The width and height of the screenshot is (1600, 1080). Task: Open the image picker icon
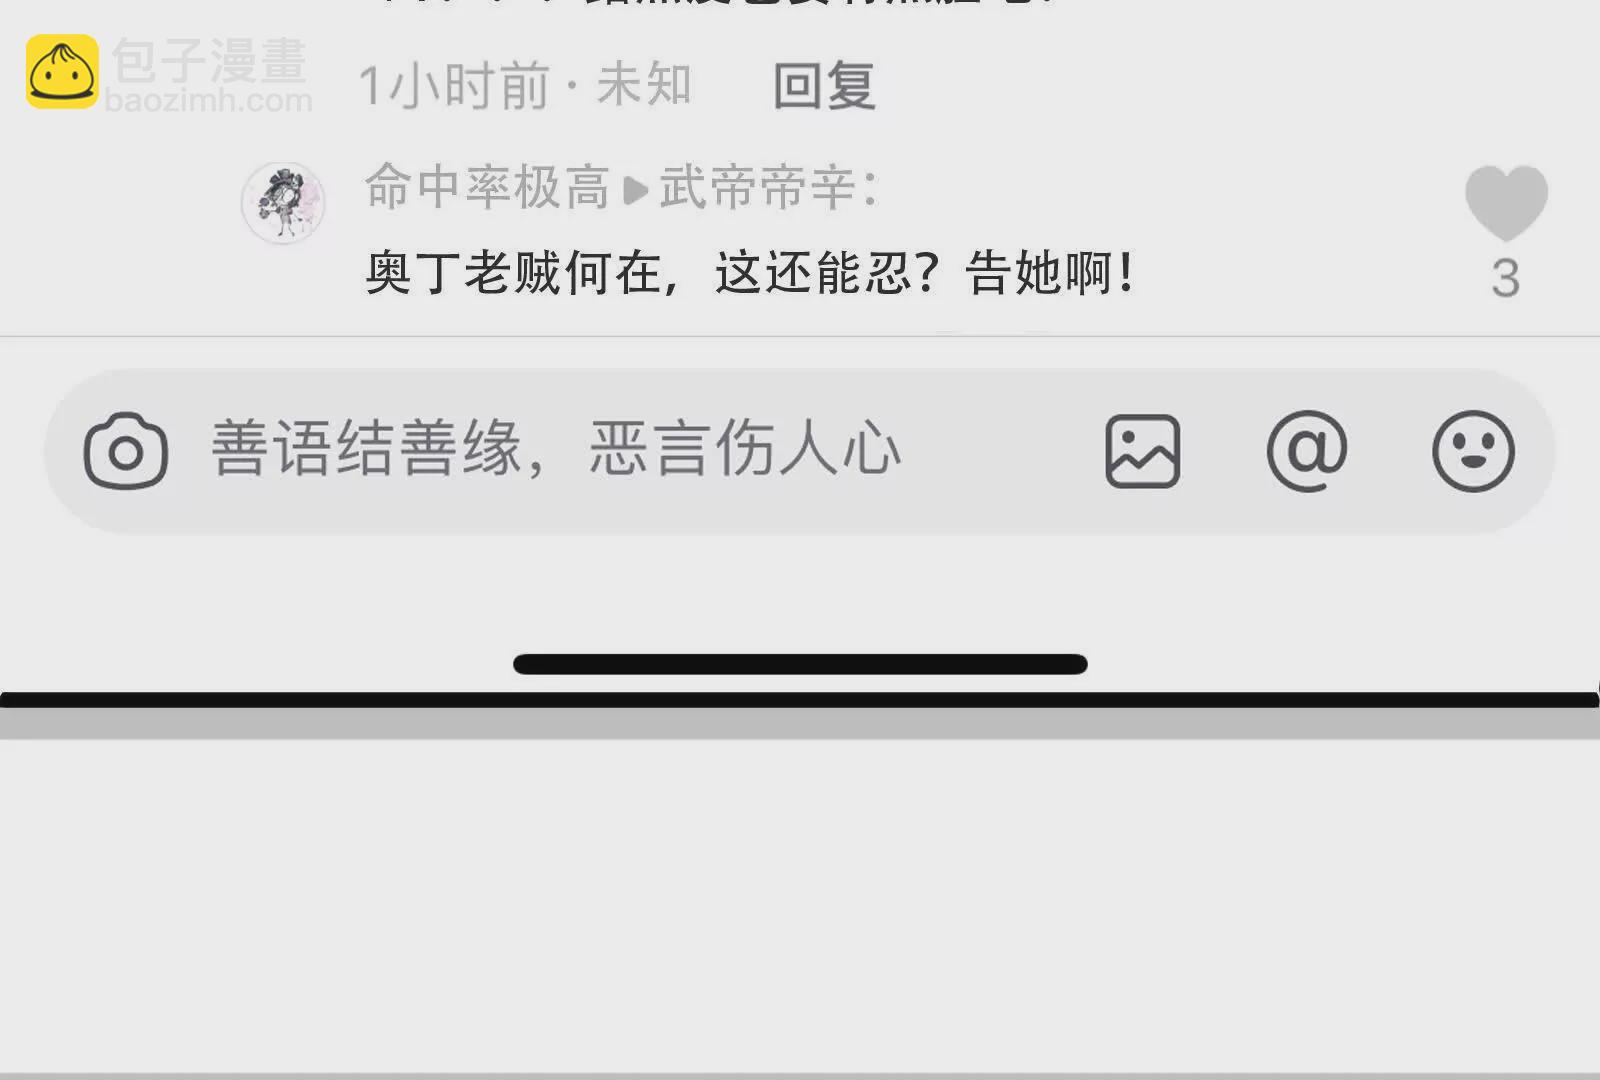(1143, 452)
